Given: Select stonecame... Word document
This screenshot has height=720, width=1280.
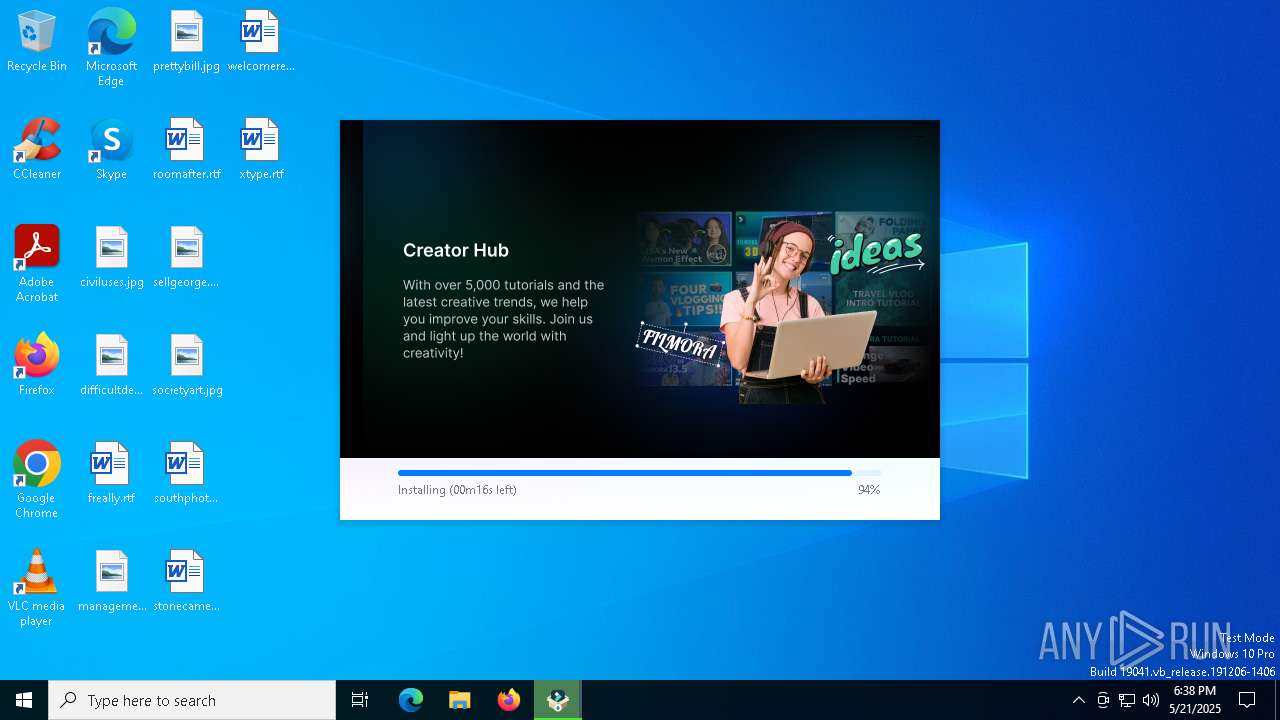Looking at the screenshot, I should click(186, 582).
